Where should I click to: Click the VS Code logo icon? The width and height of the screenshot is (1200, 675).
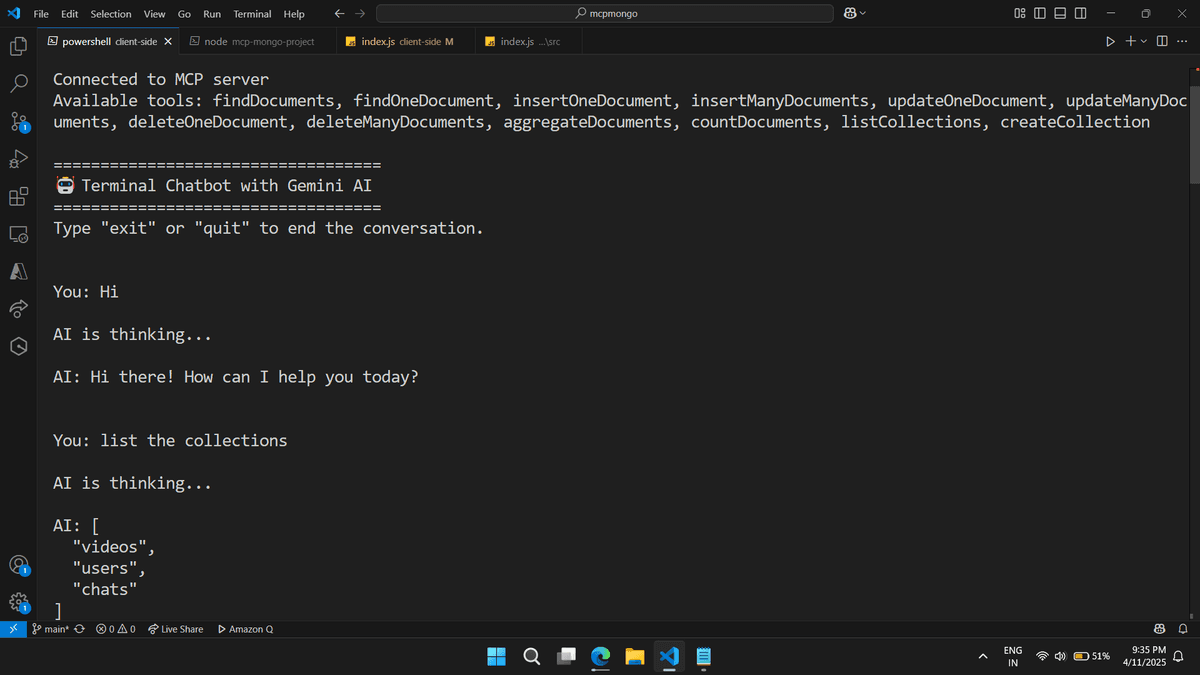pos(12,14)
